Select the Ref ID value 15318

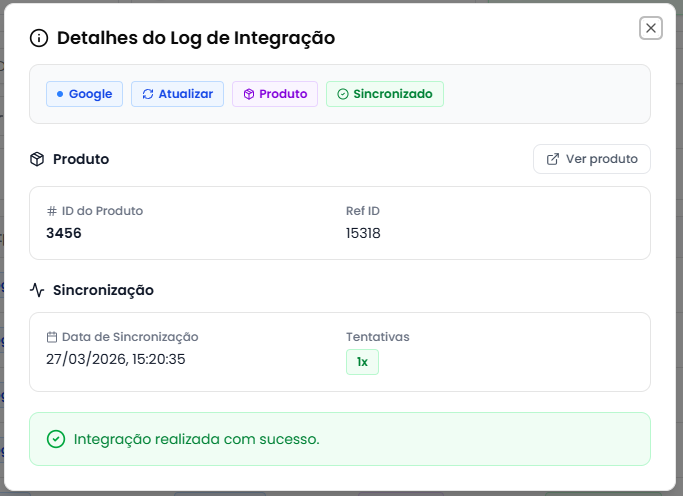pyautogui.click(x=363, y=233)
